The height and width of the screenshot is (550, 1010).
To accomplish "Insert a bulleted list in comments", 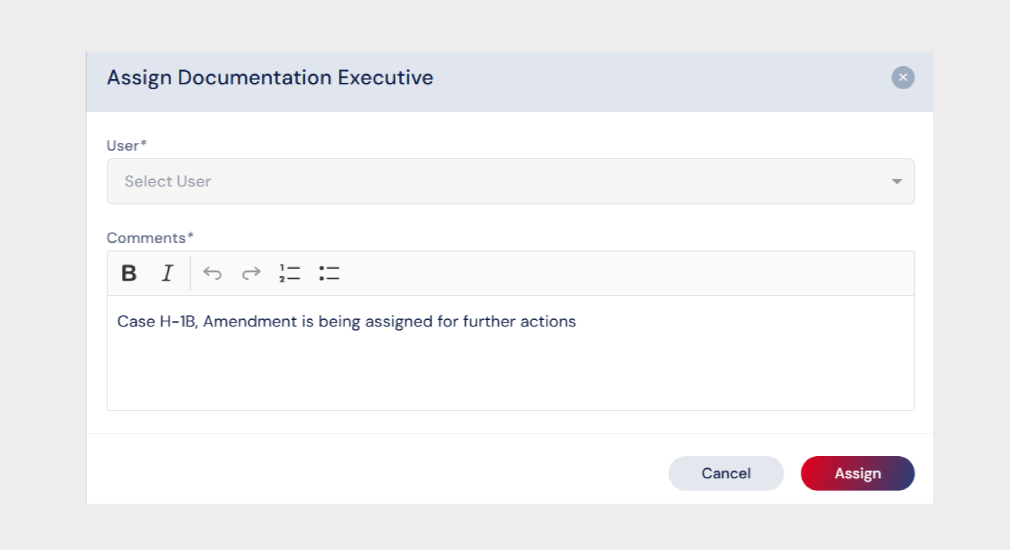I will [330, 273].
